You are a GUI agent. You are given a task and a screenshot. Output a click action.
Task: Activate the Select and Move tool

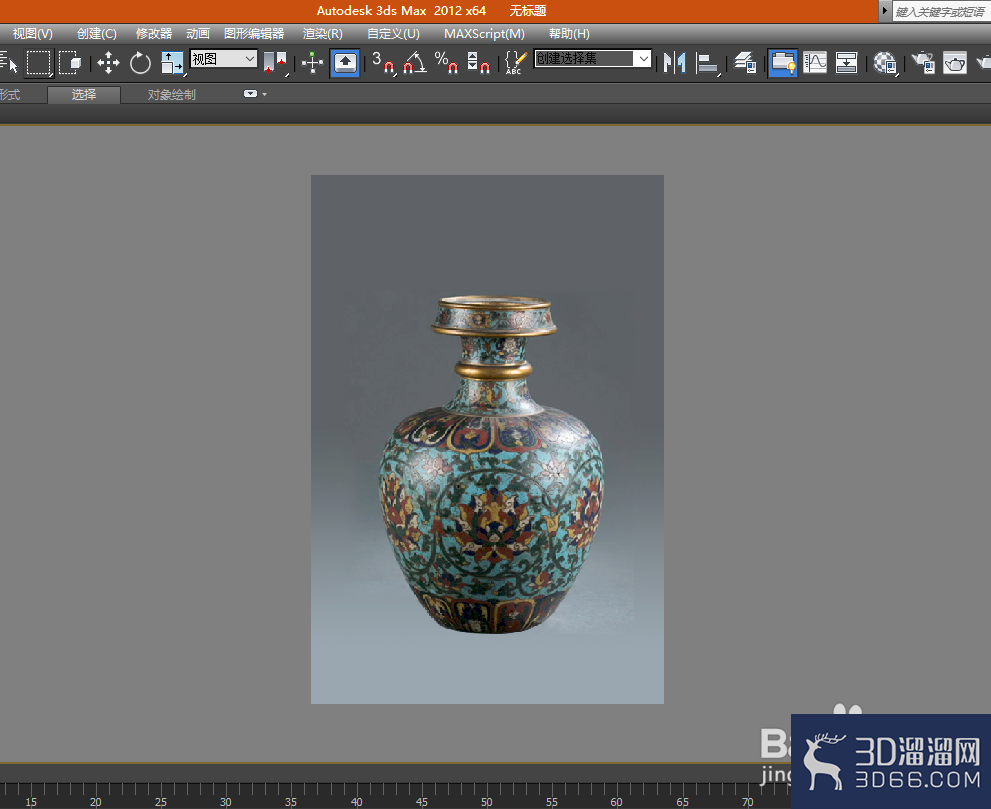[x=108, y=63]
